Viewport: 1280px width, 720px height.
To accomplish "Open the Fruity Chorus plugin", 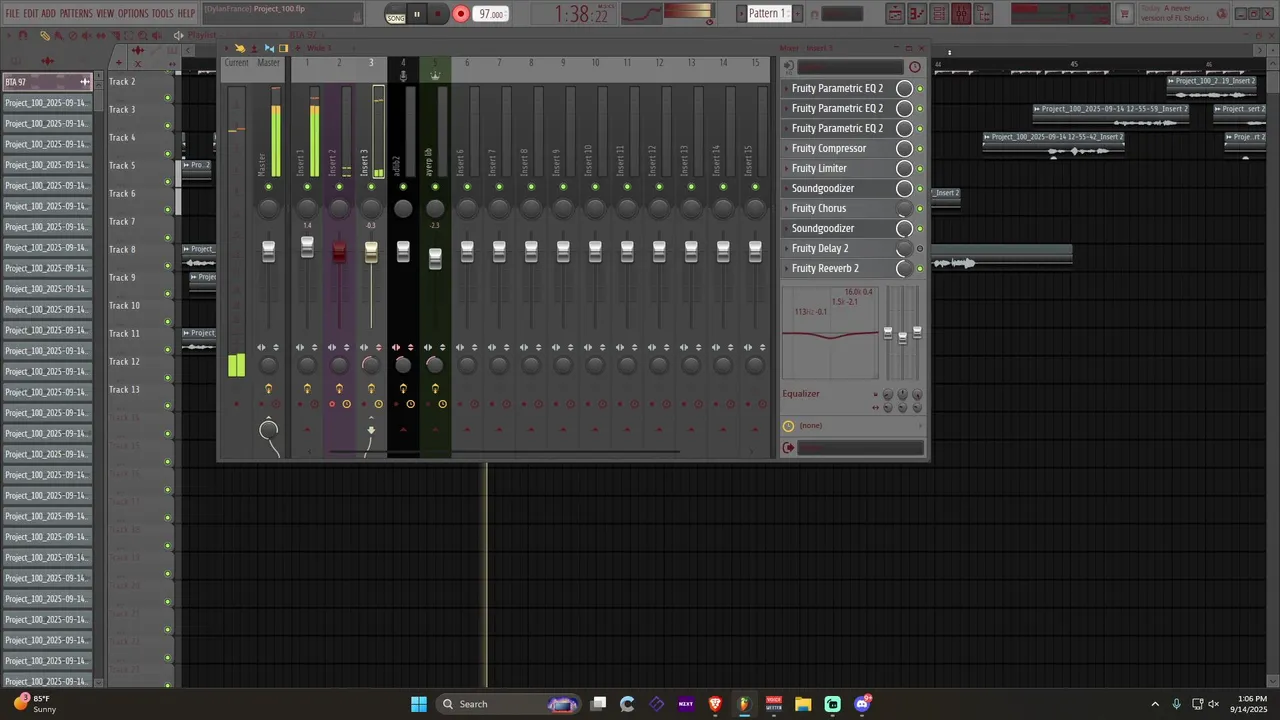I will 819,208.
